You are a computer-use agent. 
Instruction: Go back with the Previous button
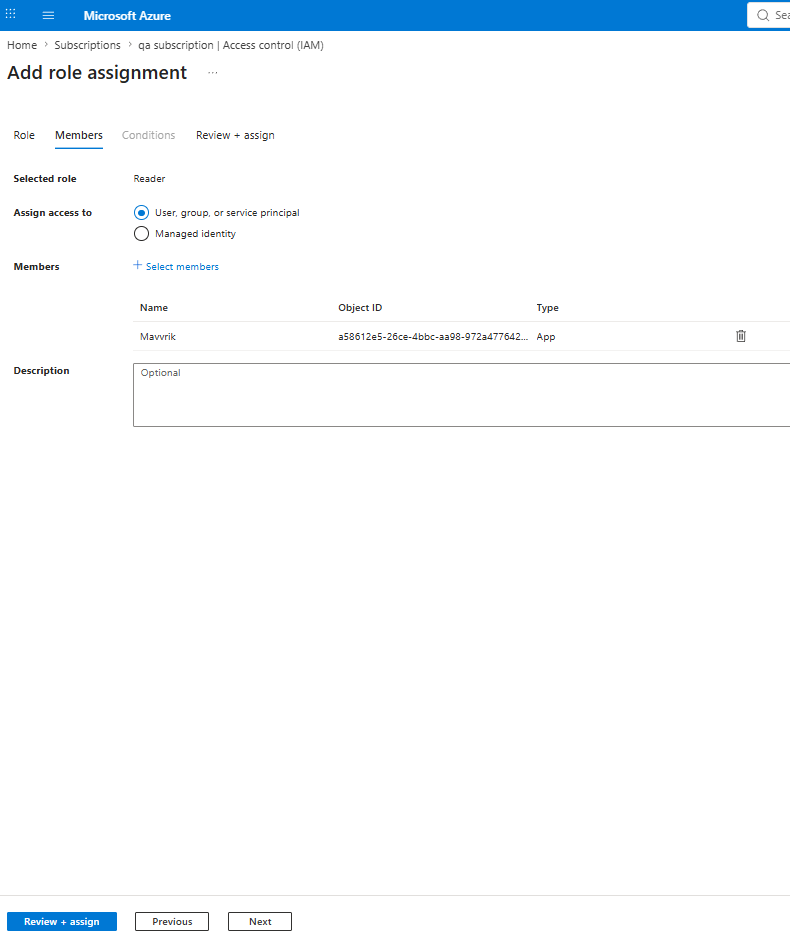(x=172, y=922)
